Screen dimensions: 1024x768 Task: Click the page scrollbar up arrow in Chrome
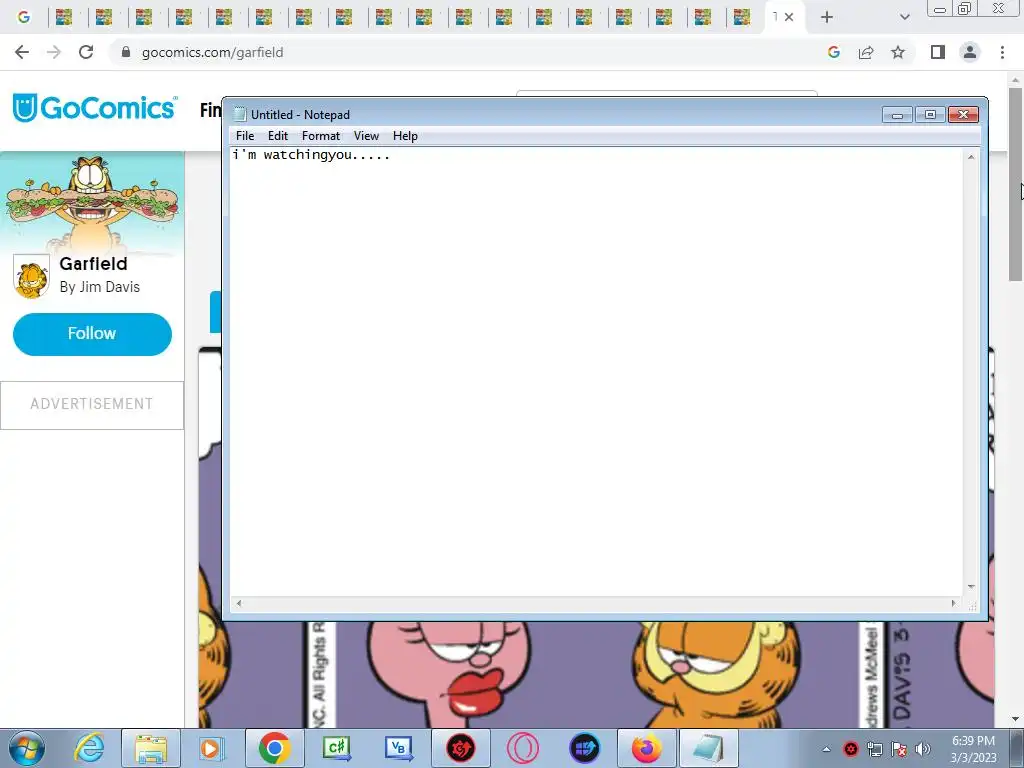[x=1015, y=80]
